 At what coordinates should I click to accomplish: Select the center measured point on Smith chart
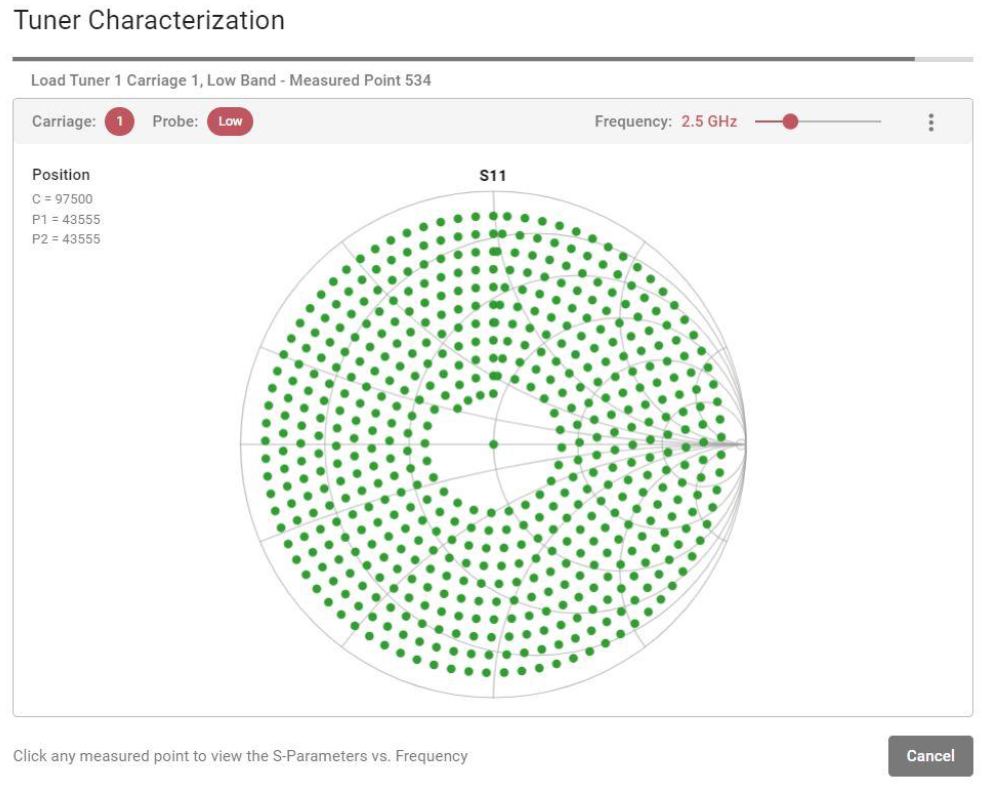[x=494, y=444]
